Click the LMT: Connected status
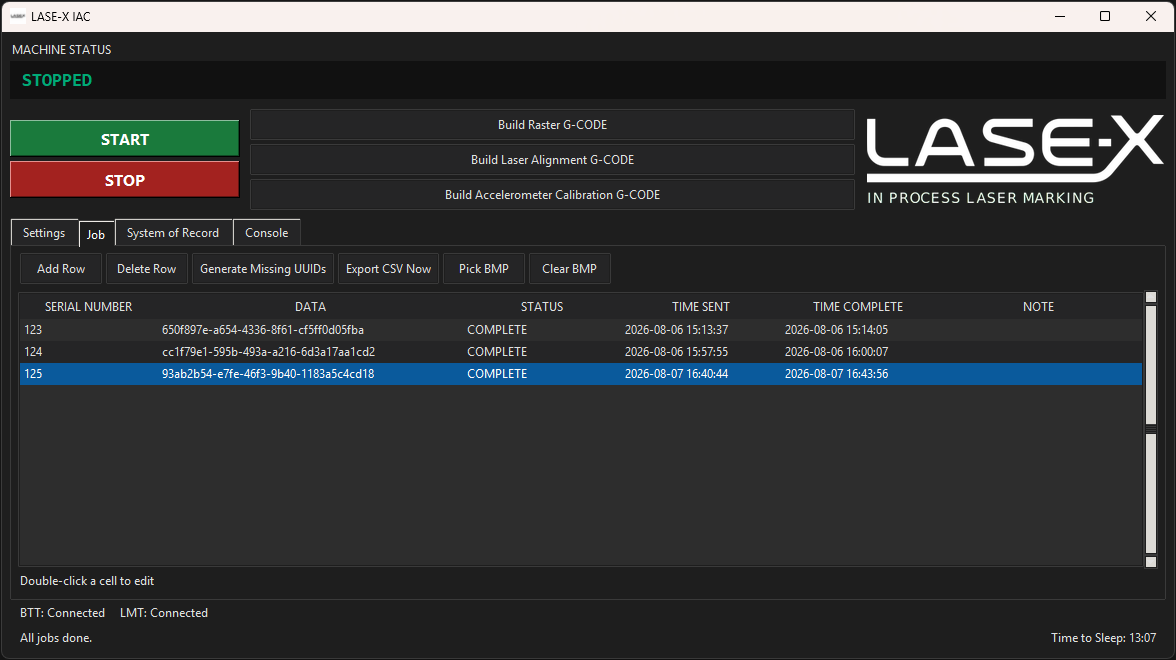1176x660 pixels. point(164,613)
